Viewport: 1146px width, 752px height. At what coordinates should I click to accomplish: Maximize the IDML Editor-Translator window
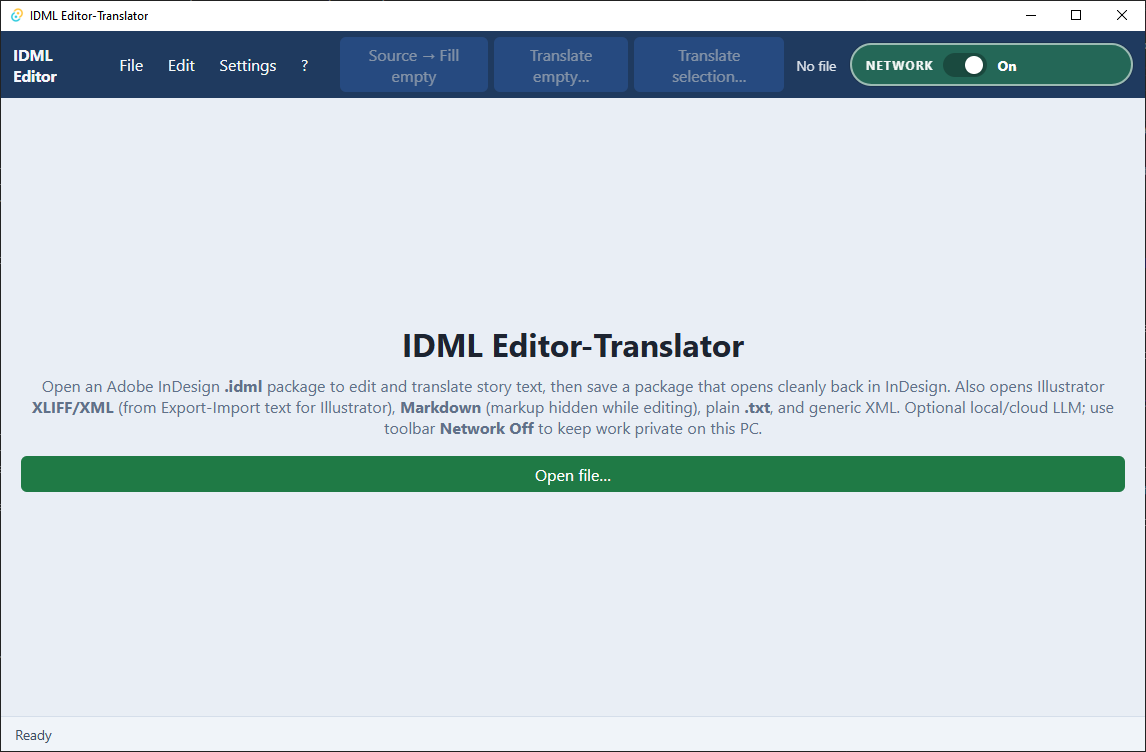point(1076,15)
